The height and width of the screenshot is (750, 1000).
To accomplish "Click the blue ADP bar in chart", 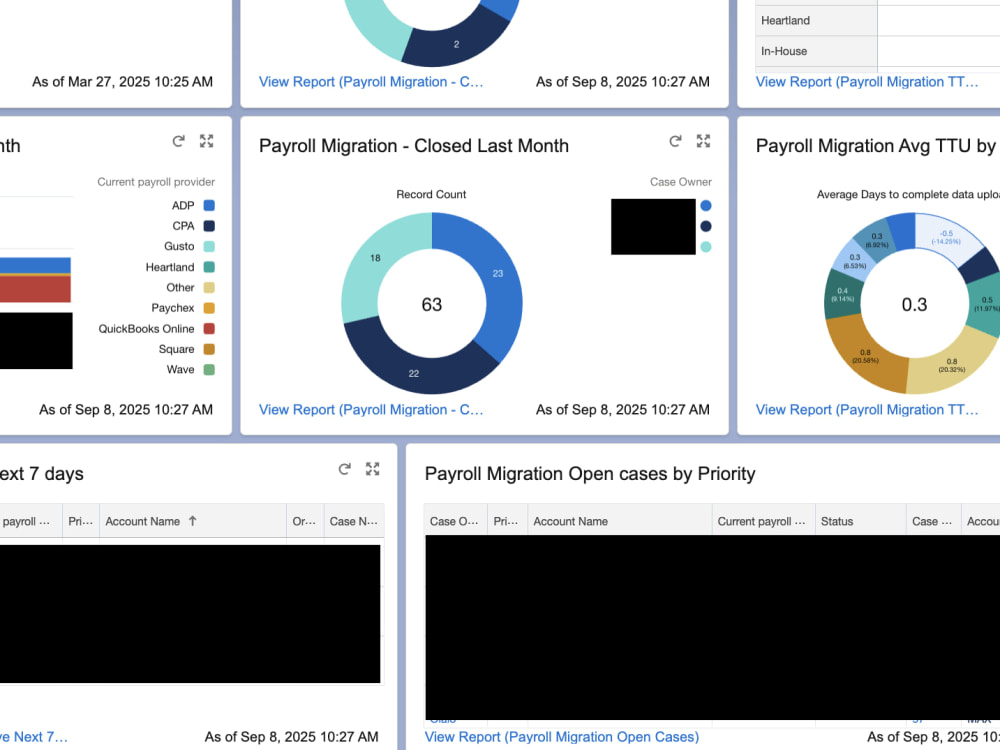I will click(35, 265).
